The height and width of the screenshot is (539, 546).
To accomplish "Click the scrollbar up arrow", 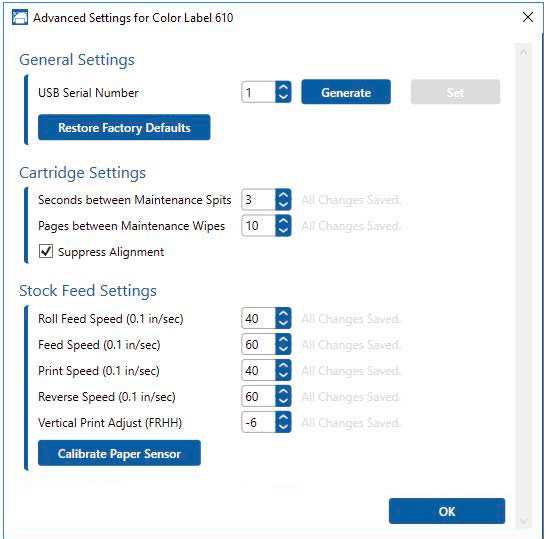I will pos(523,52).
